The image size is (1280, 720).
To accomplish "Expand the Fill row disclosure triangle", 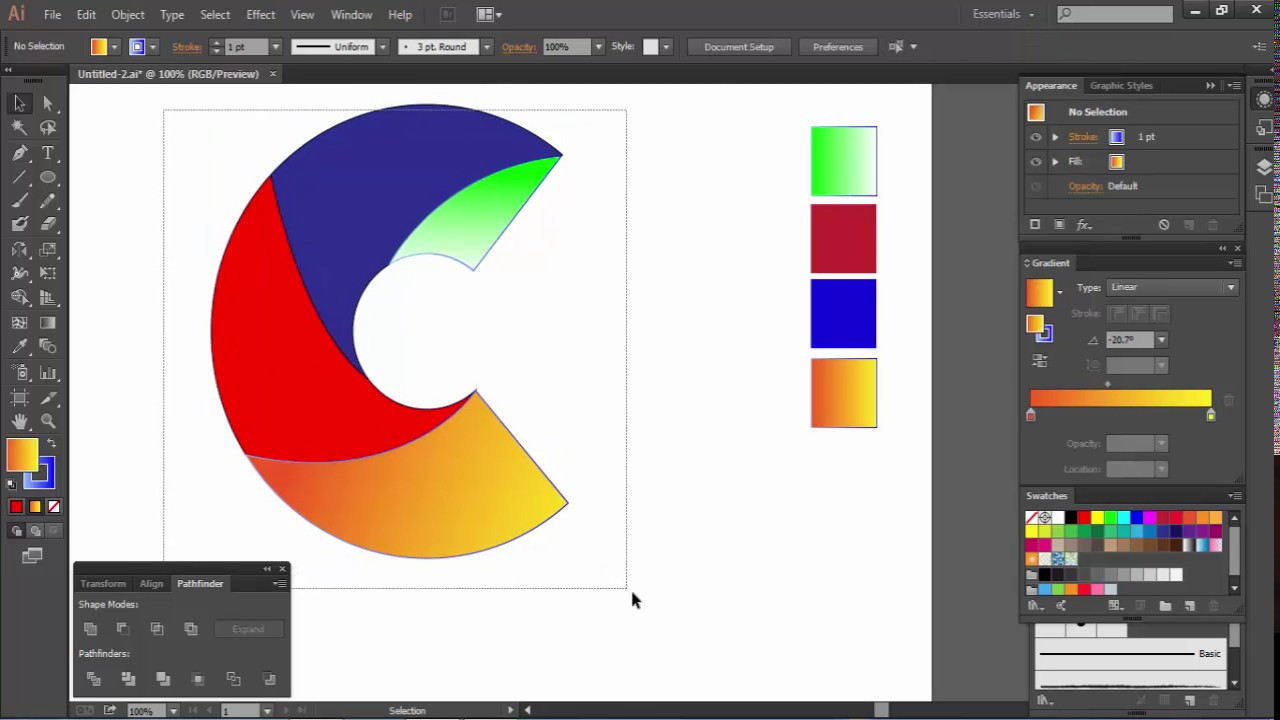I will (1055, 161).
